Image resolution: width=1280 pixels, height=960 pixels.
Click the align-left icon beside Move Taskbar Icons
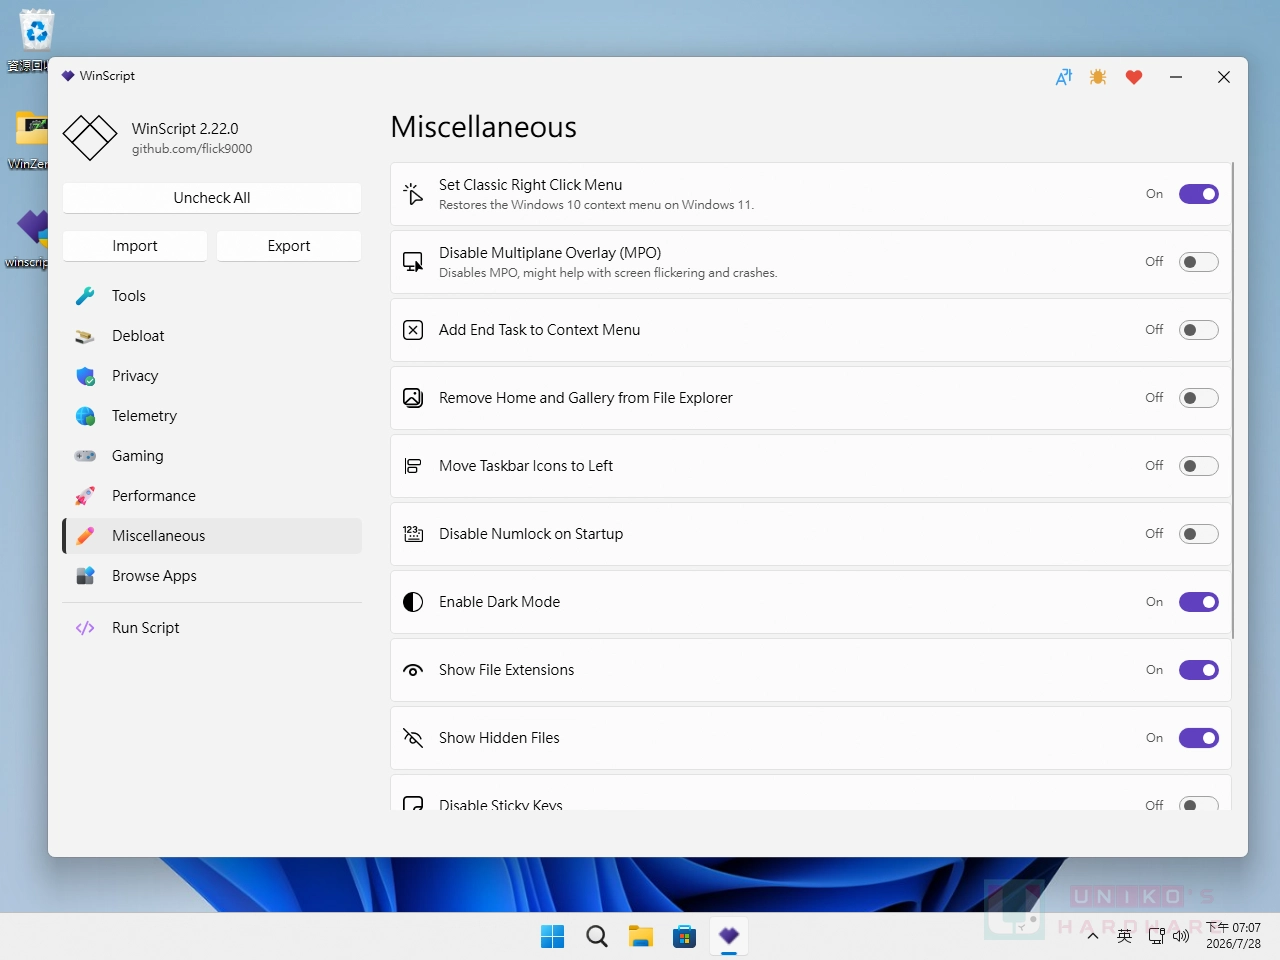point(413,466)
